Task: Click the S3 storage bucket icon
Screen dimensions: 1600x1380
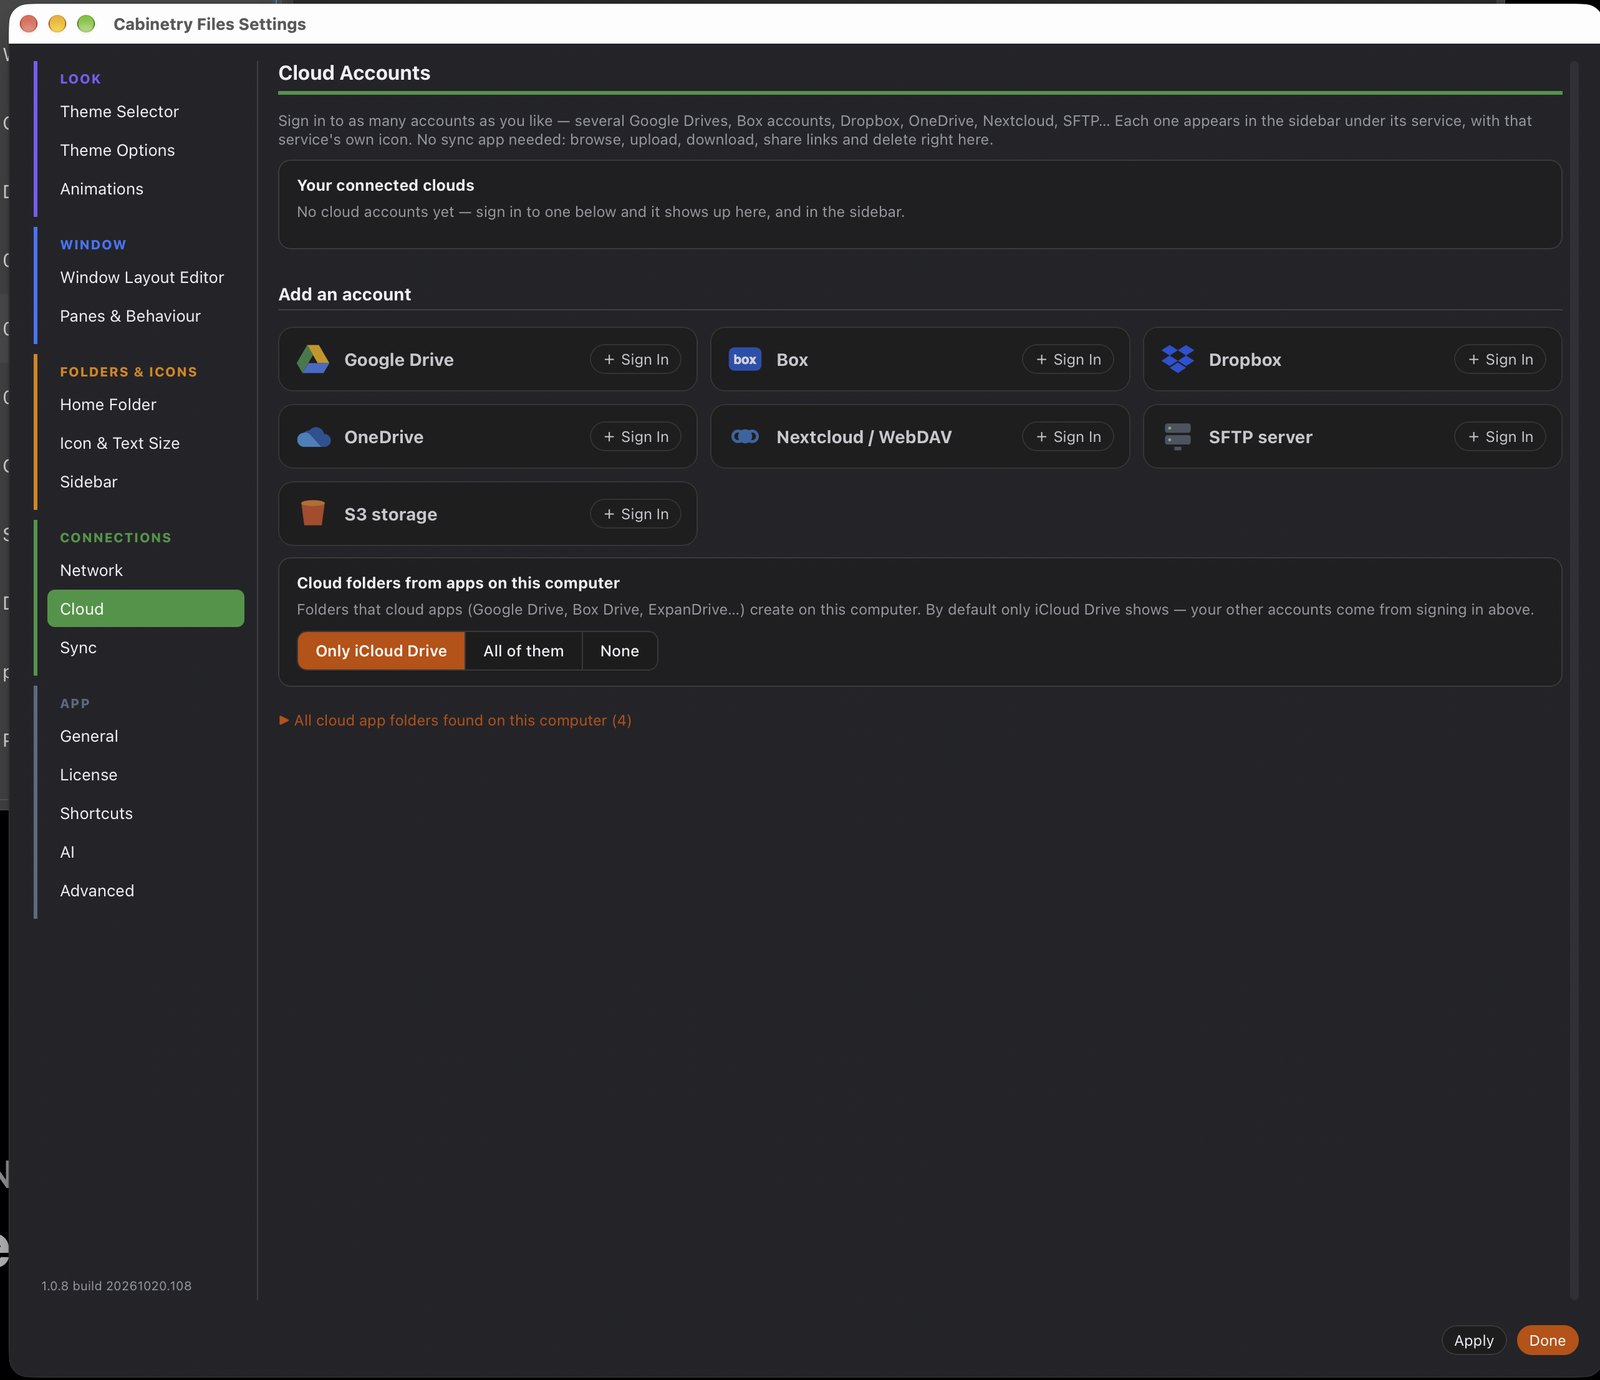Action: tap(313, 513)
